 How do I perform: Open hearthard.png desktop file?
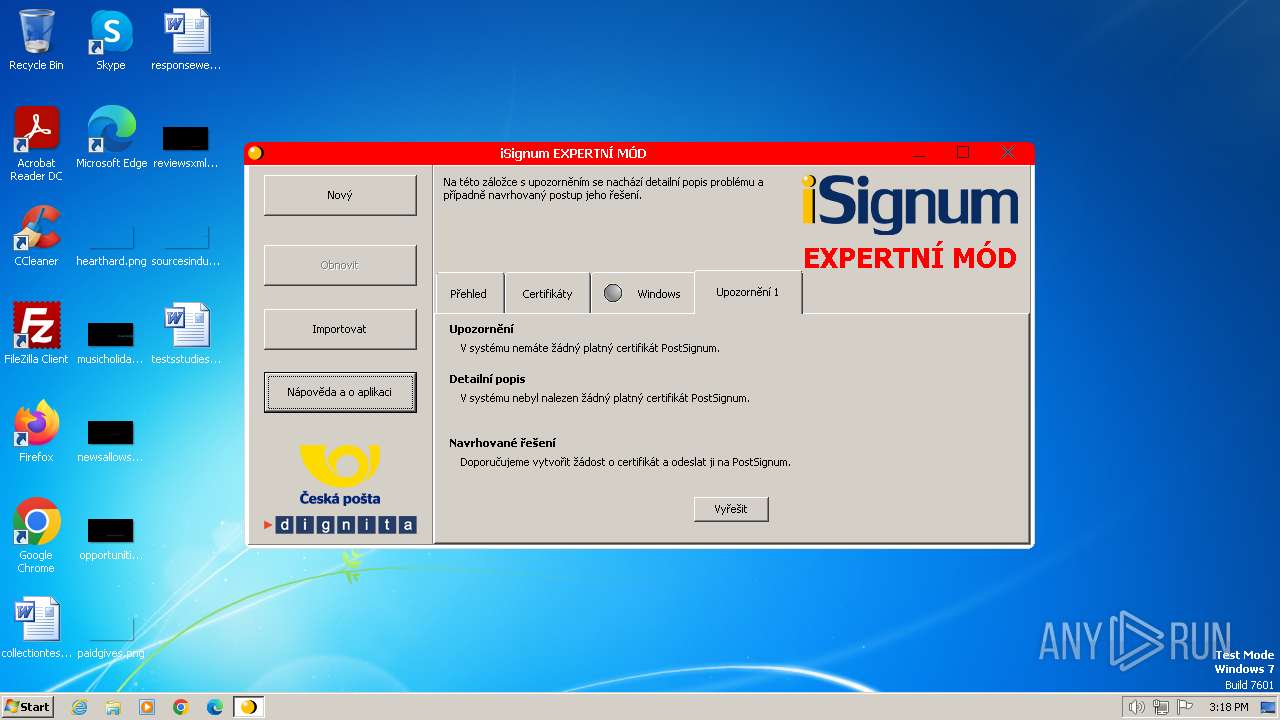tap(111, 242)
